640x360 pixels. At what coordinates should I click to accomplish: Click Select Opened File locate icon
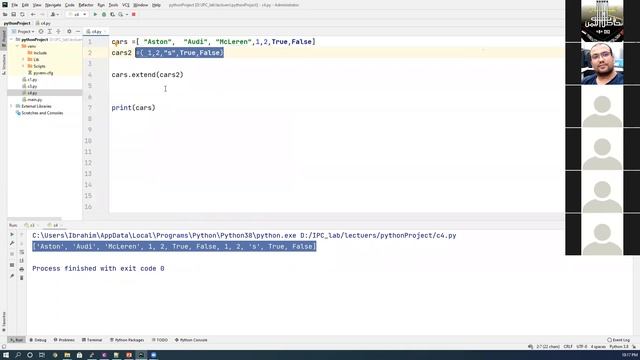(41, 31)
